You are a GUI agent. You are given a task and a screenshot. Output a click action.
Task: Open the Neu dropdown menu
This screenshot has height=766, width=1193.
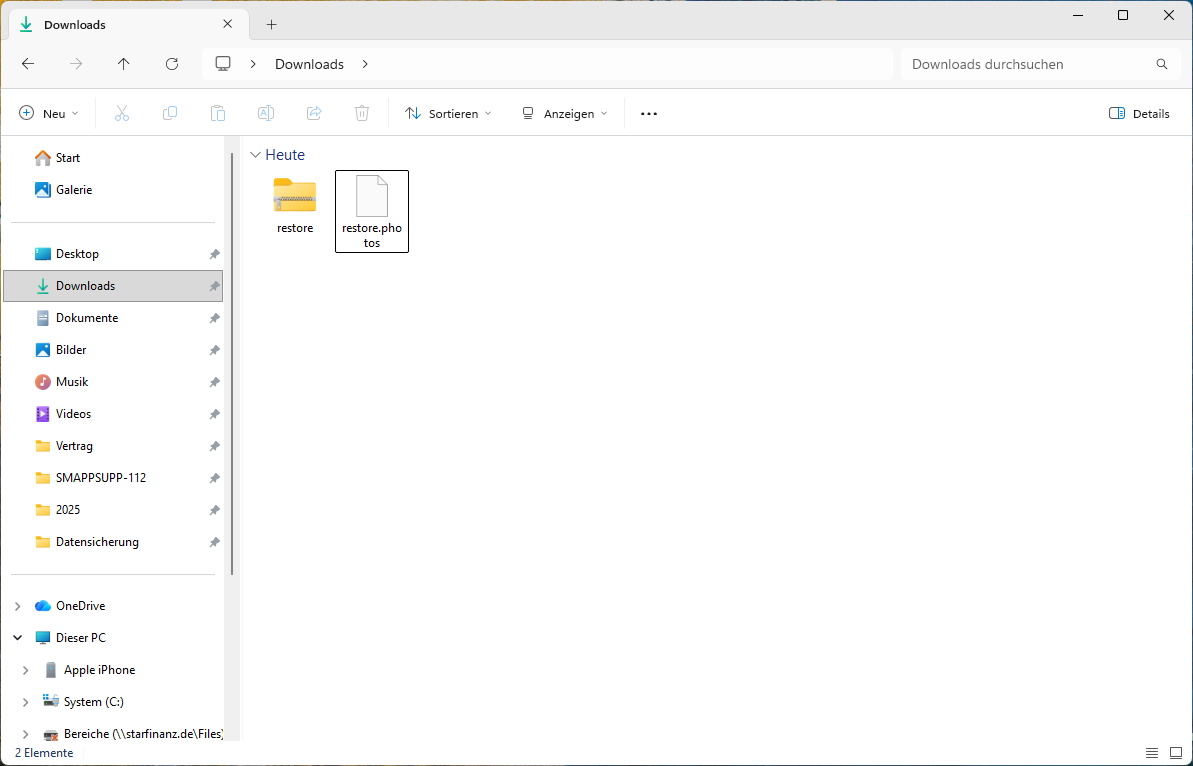tap(49, 113)
